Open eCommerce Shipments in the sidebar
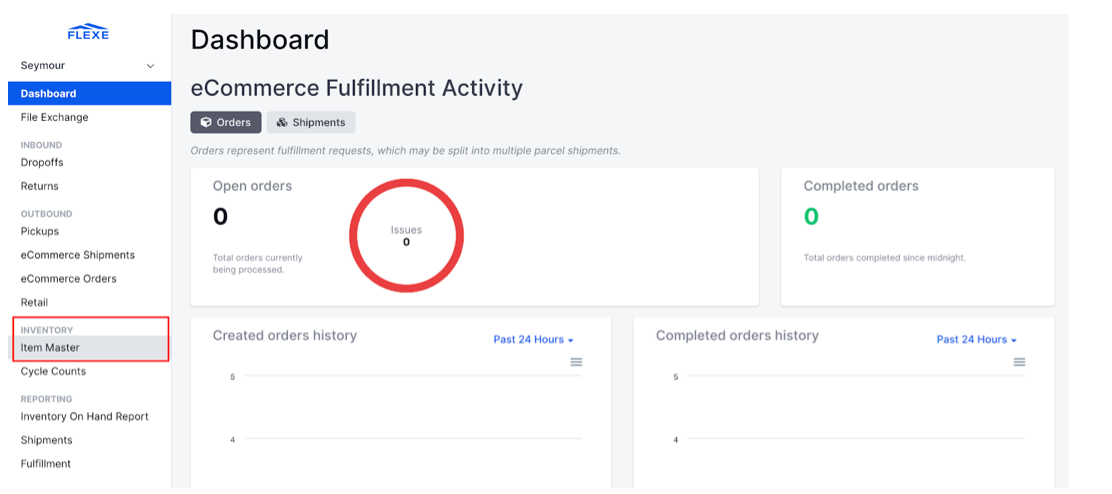This screenshot has height=494, width=1112. tap(77, 255)
